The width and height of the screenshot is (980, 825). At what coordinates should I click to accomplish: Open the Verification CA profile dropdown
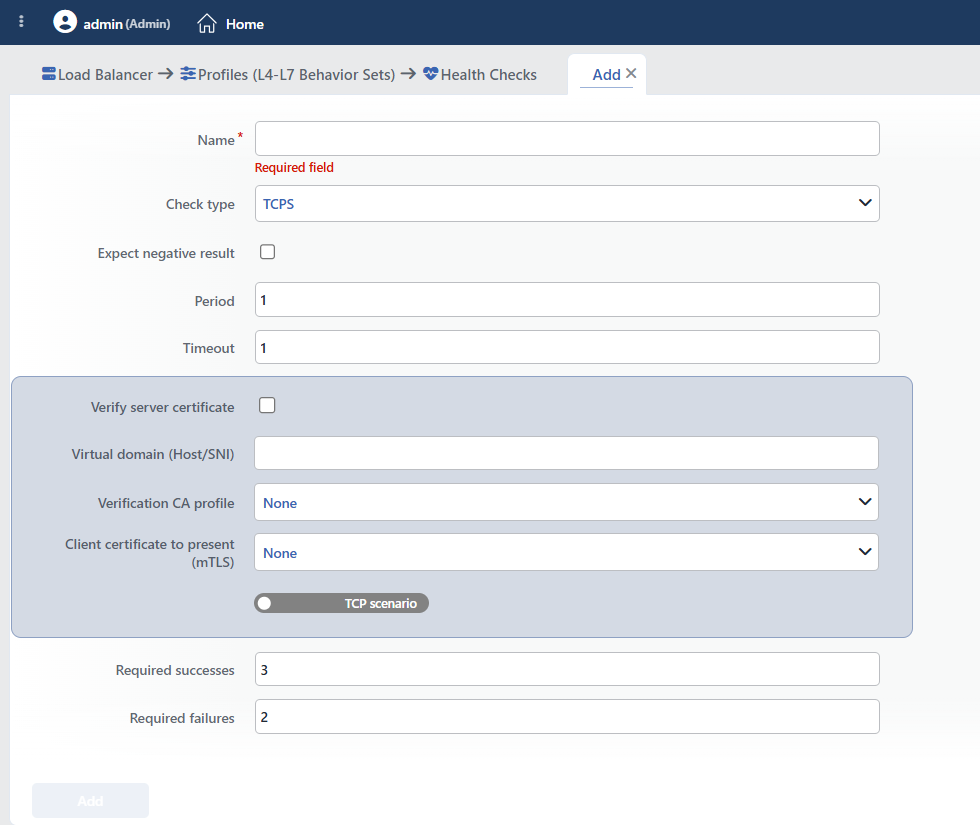(x=566, y=502)
